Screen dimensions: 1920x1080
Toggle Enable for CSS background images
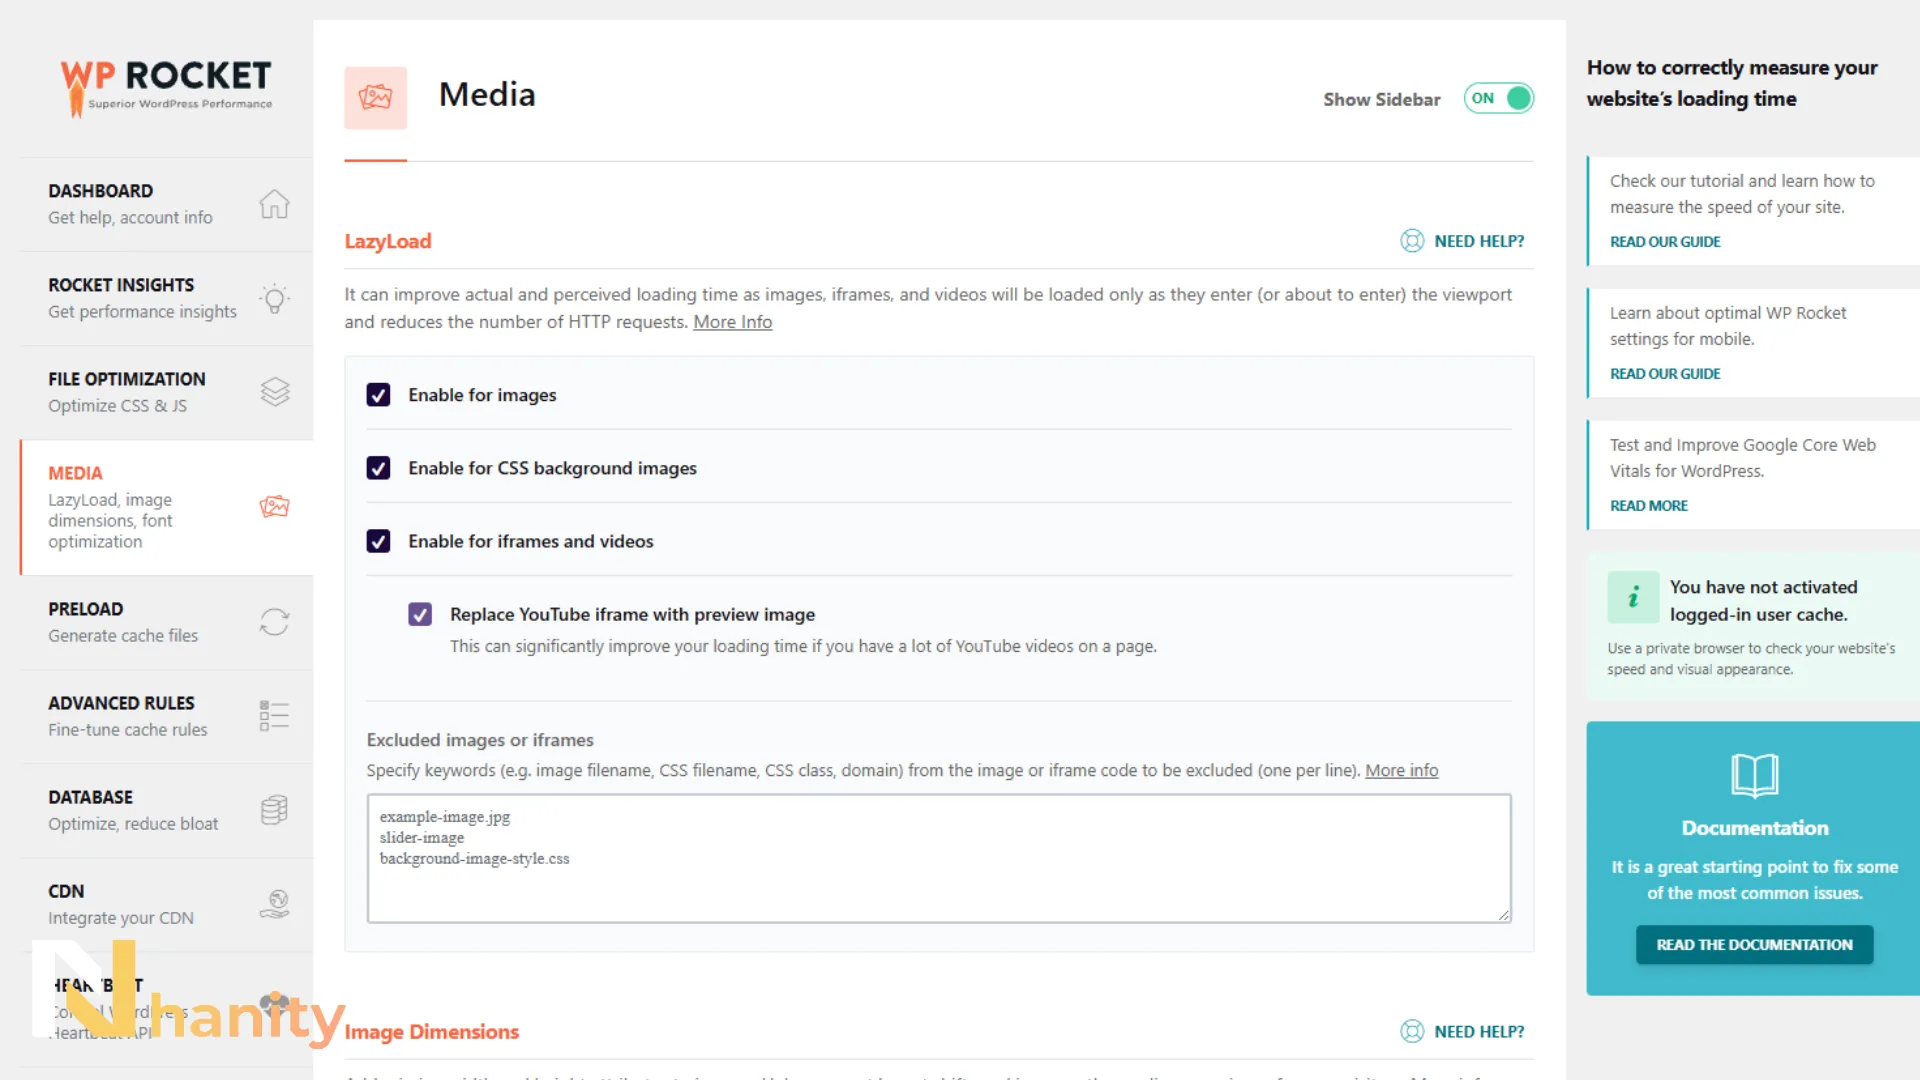378,468
